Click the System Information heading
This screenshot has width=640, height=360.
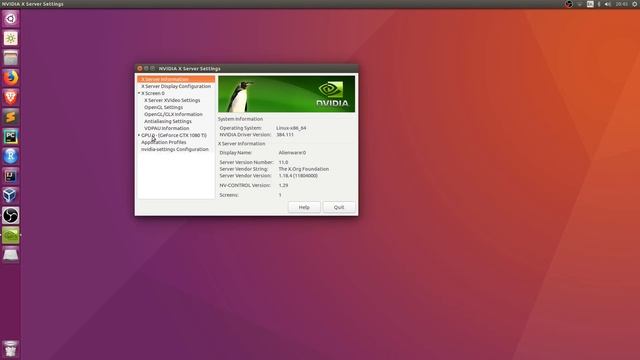point(240,119)
